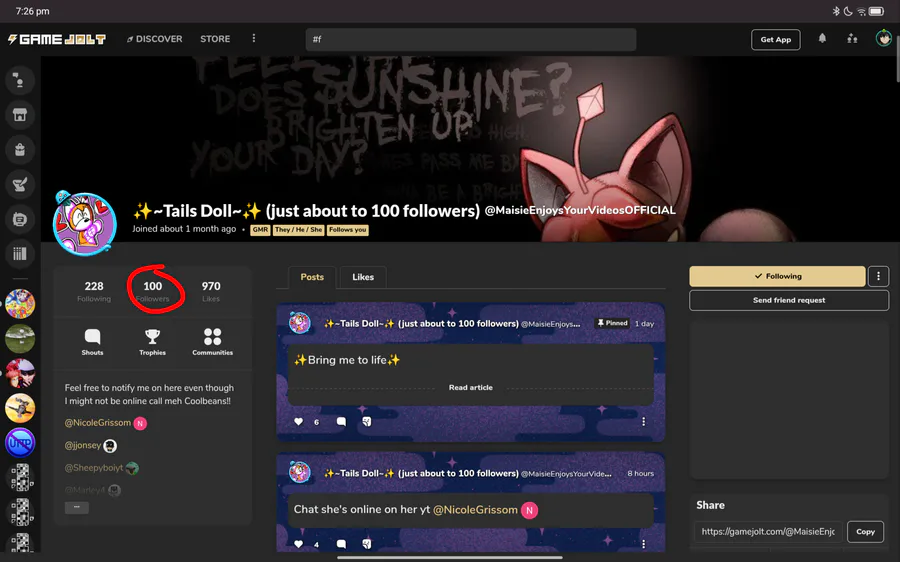Open the green landscape community in sidebar
Viewport: 900px width, 562px height.
coord(20,339)
